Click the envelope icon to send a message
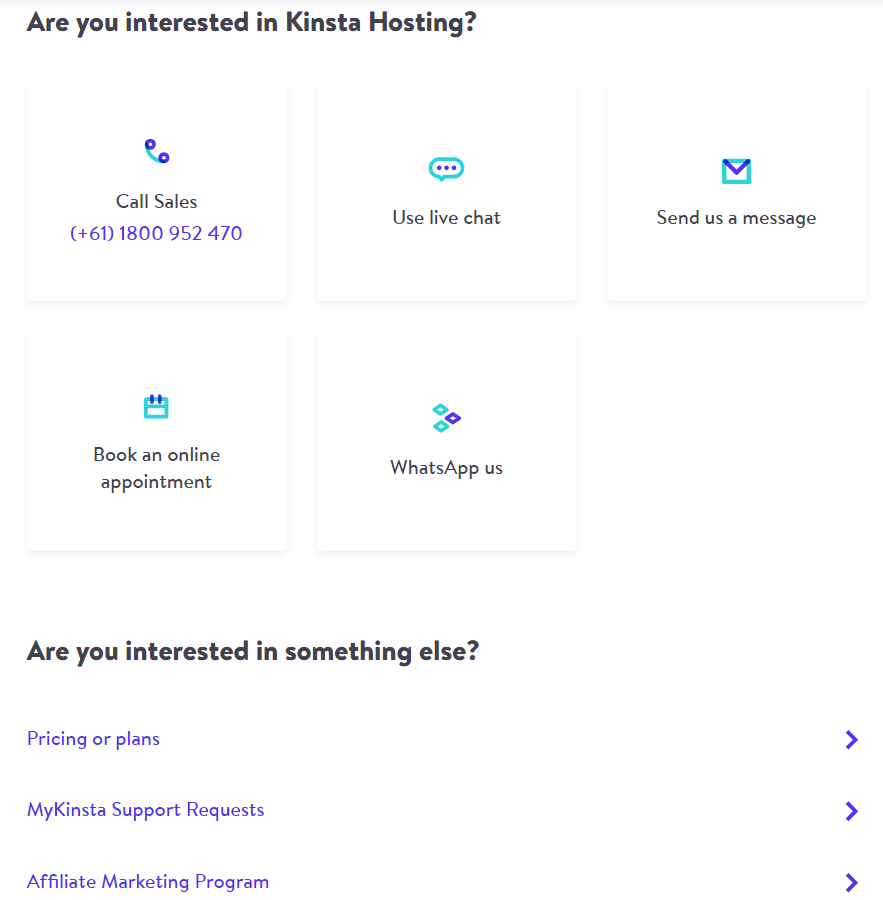This screenshot has height=900, width=883. (x=736, y=171)
